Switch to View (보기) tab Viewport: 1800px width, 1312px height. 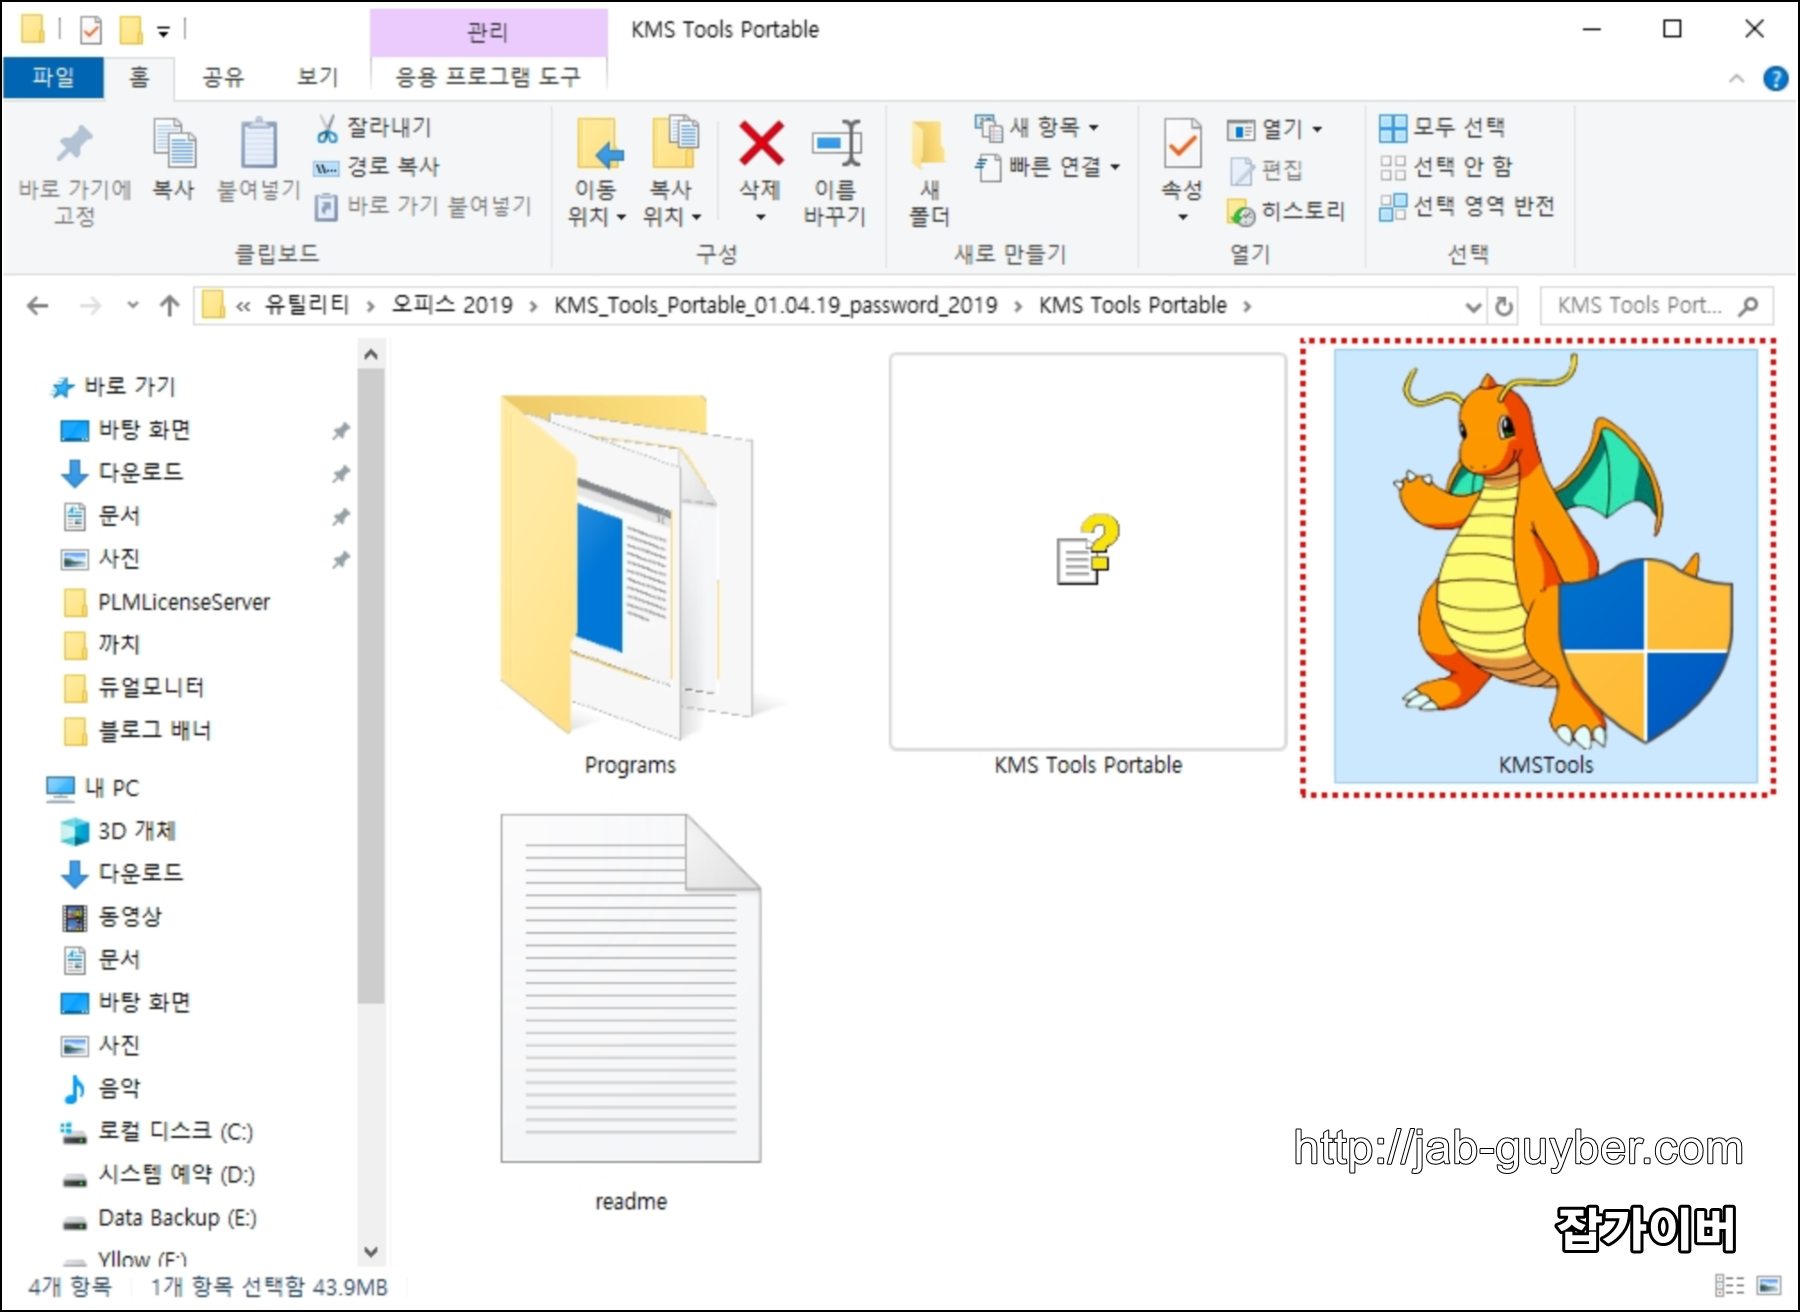[x=317, y=77]
